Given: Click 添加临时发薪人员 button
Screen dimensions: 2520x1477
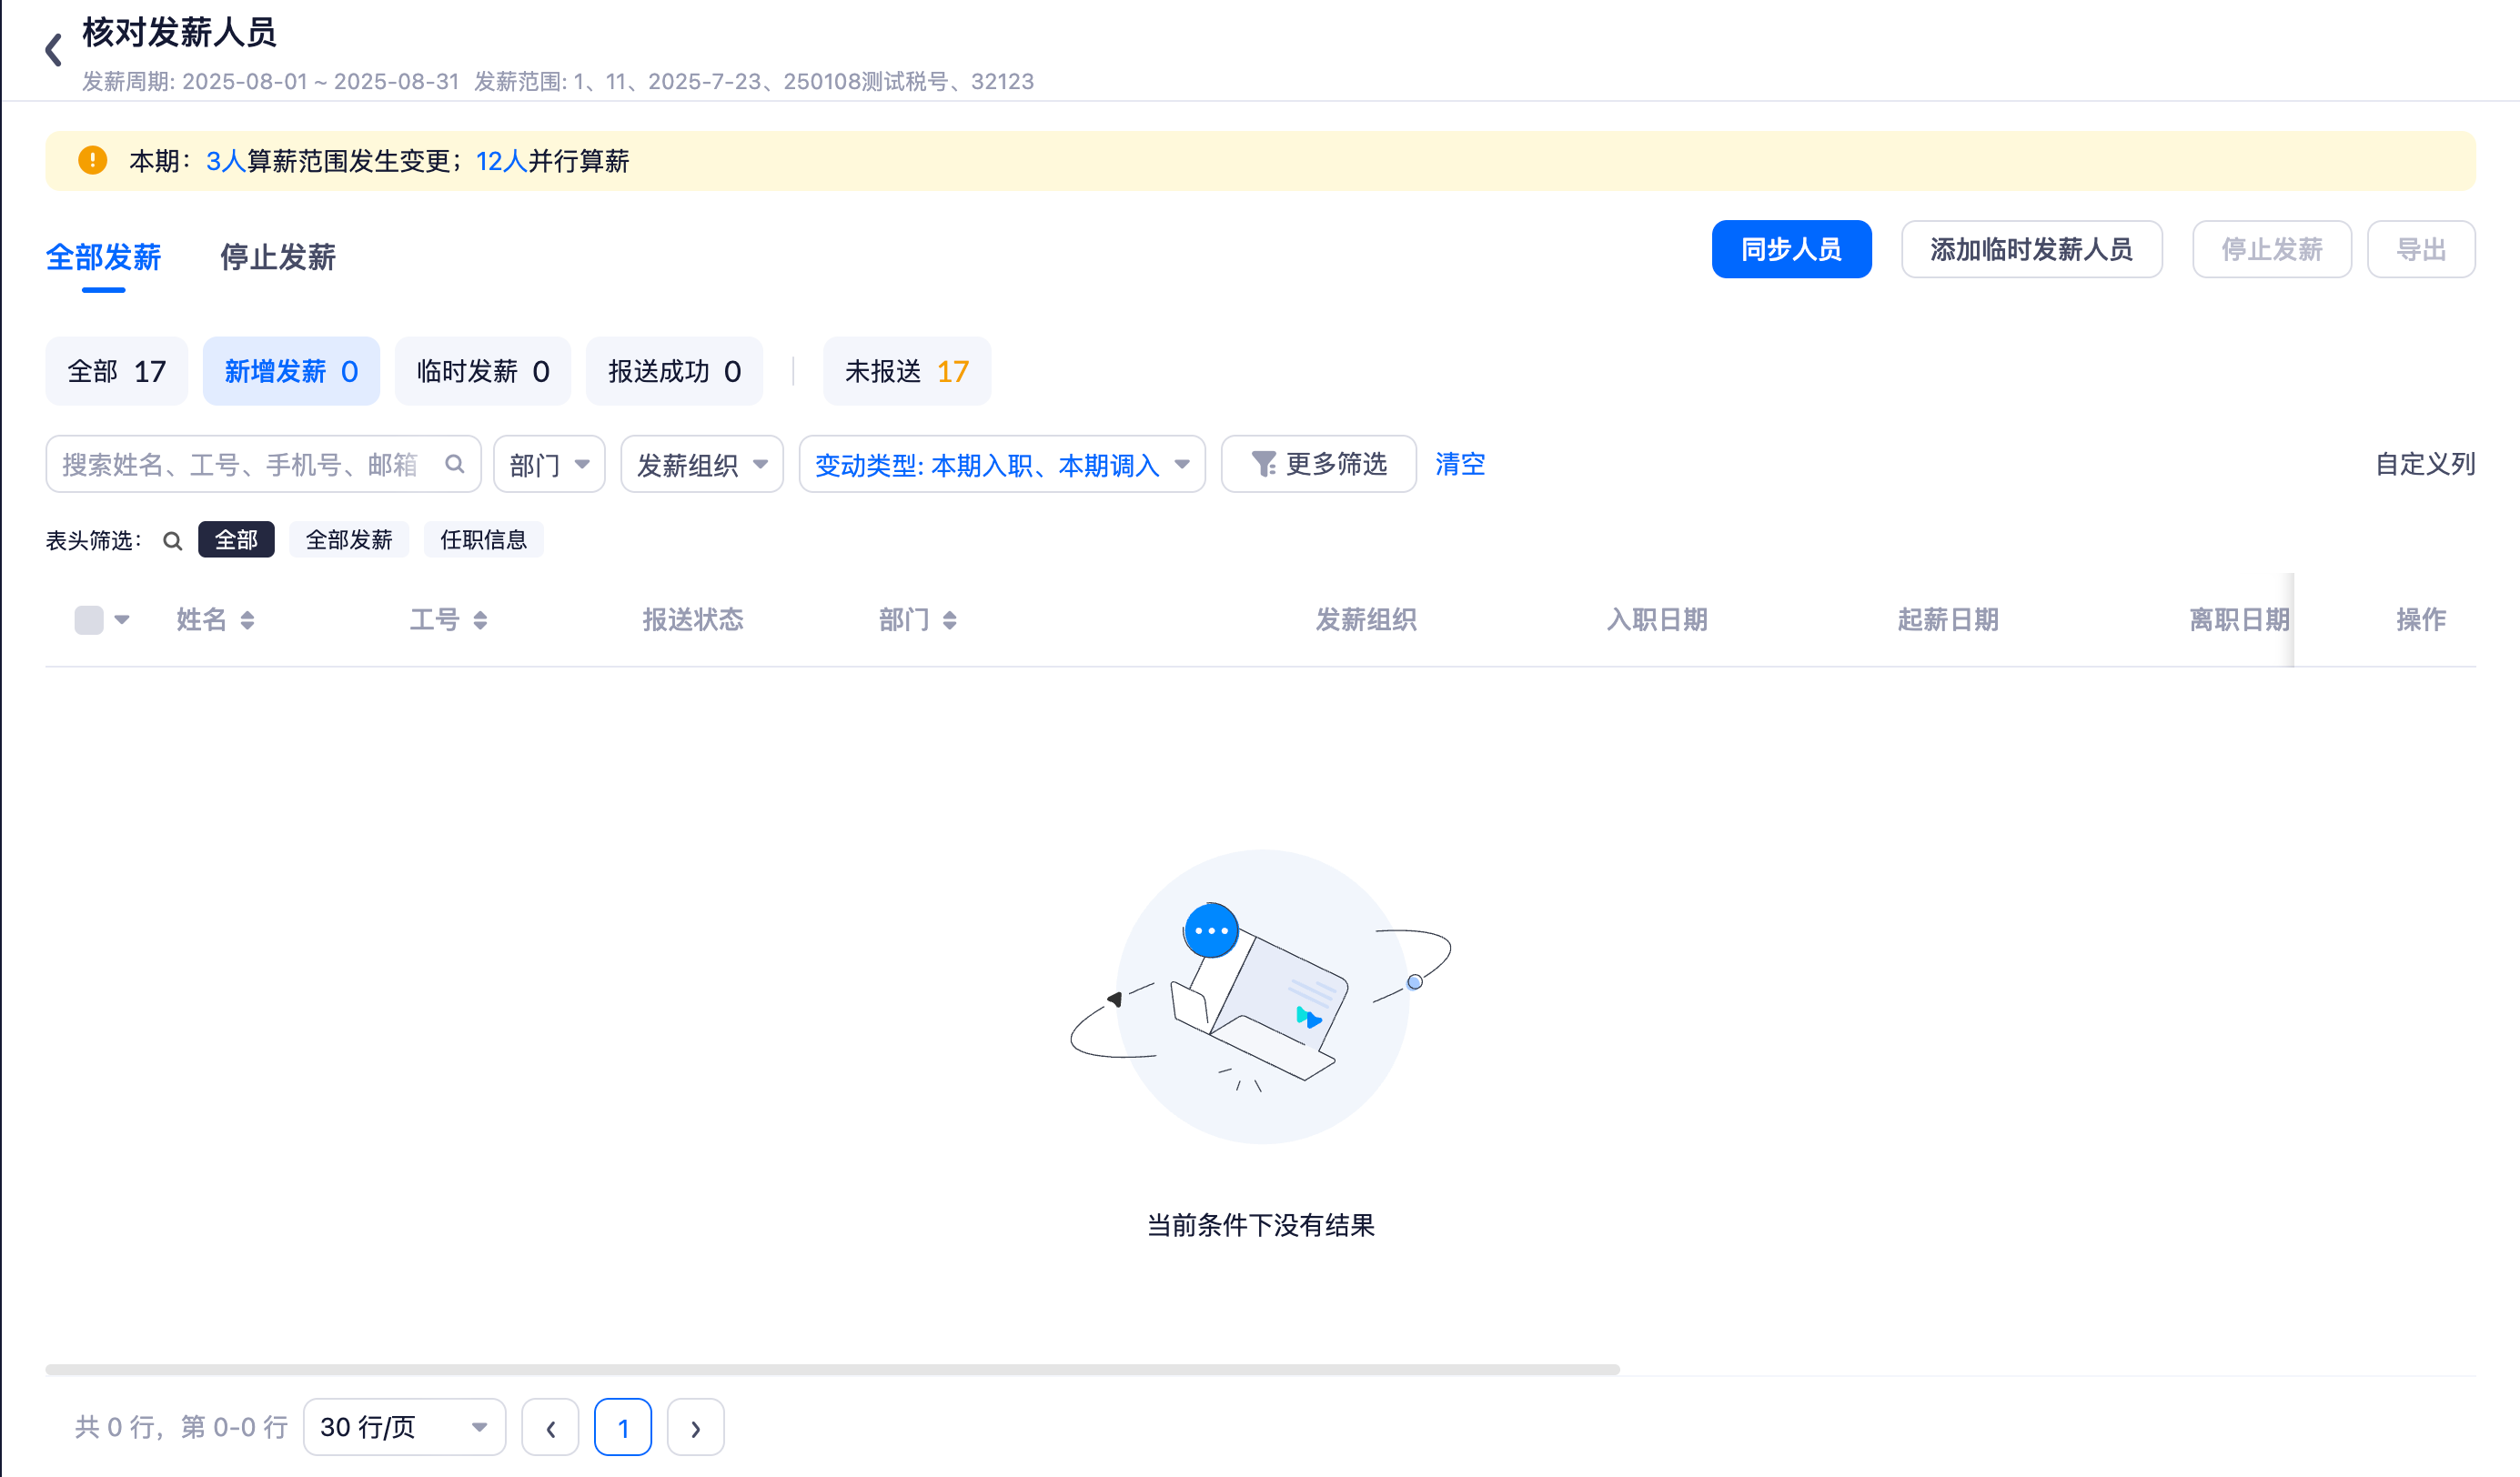Looking at the screenshot, I should click(2031, 249).
